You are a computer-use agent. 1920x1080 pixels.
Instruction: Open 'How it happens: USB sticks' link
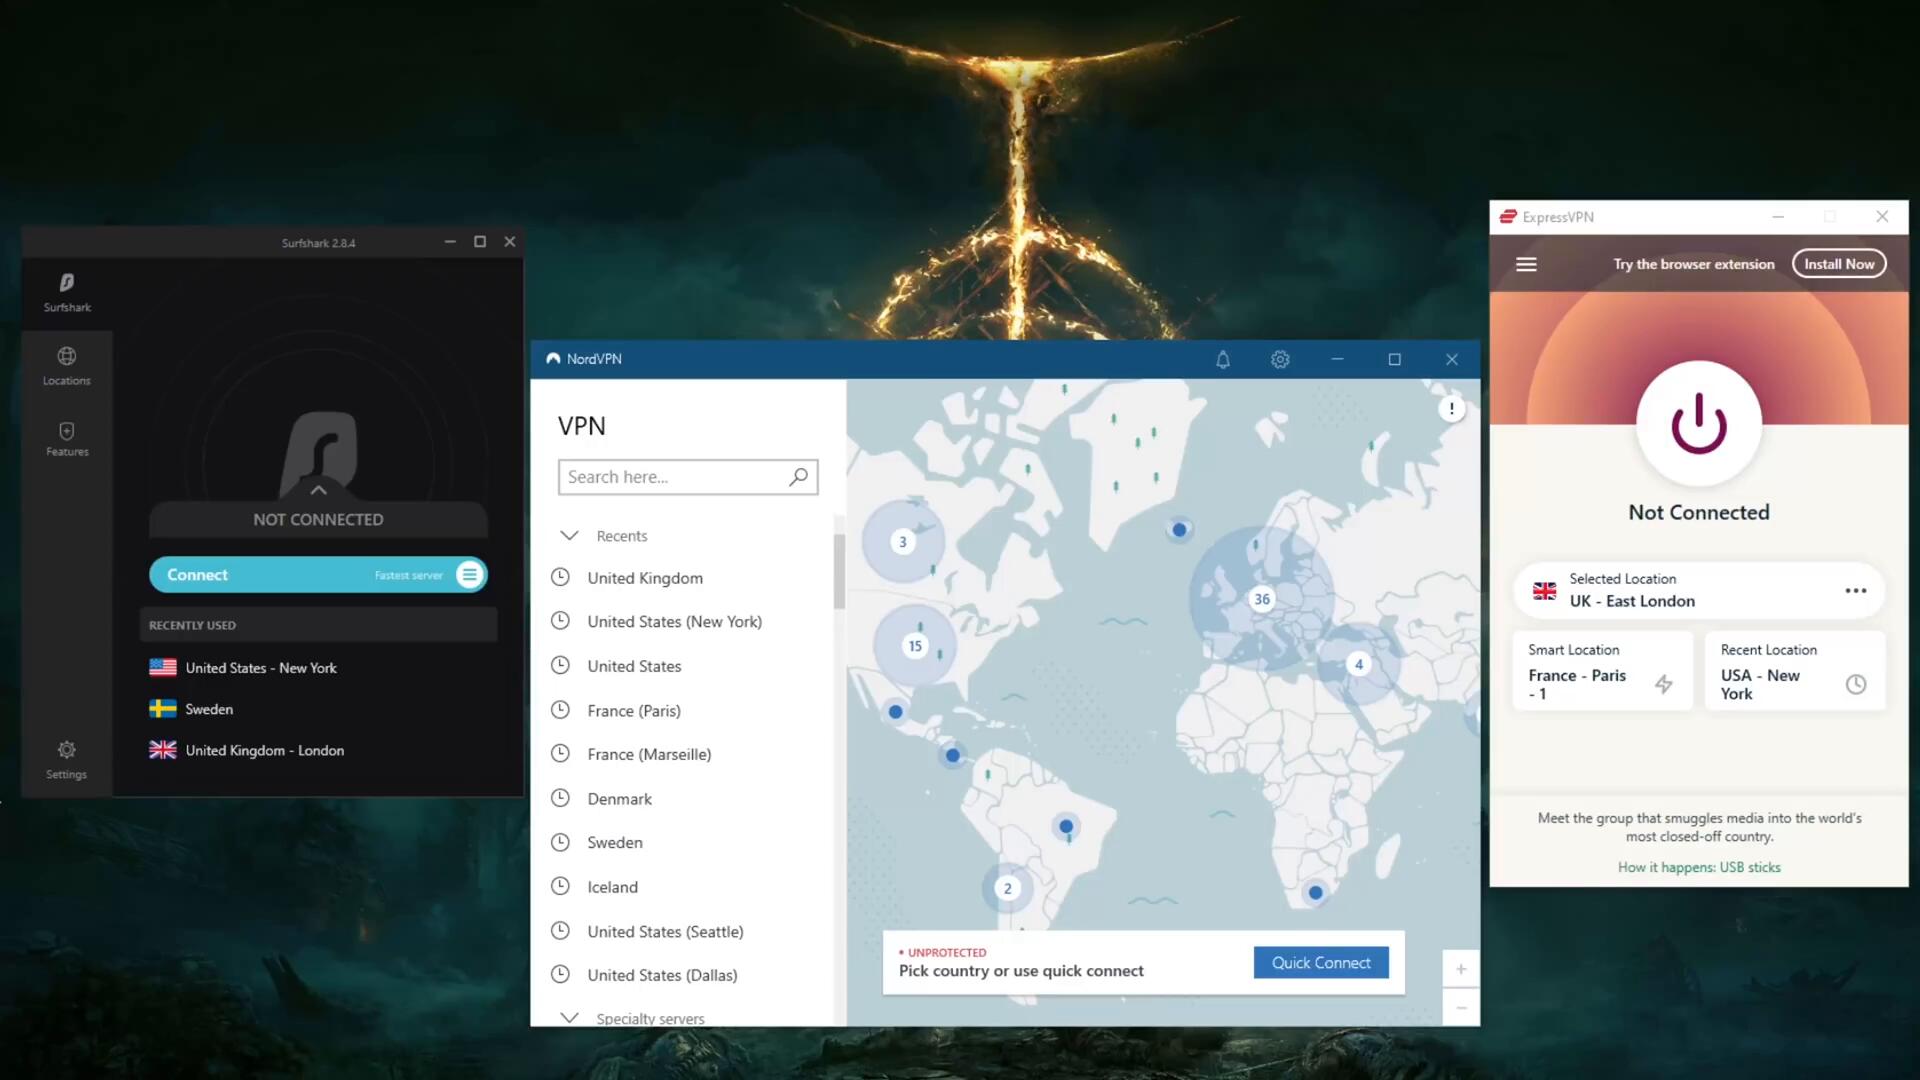(x=1698, y=867)
